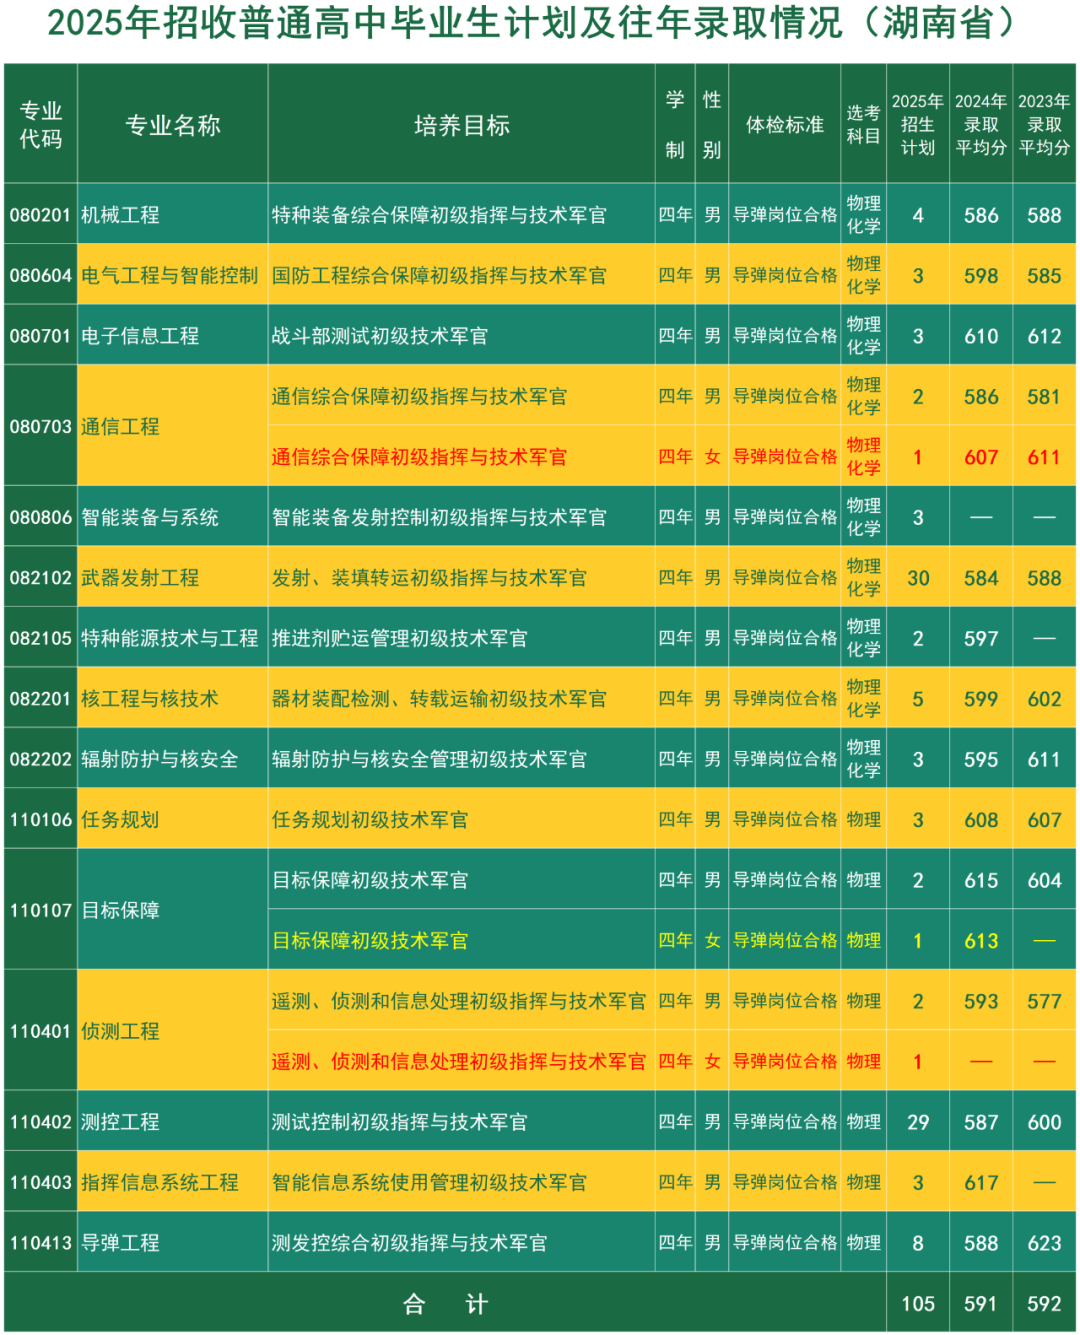Screen dimensions: 1080x1335
Task: Select code 082202 辐射防护与核安全
Action: click(41, 759)
